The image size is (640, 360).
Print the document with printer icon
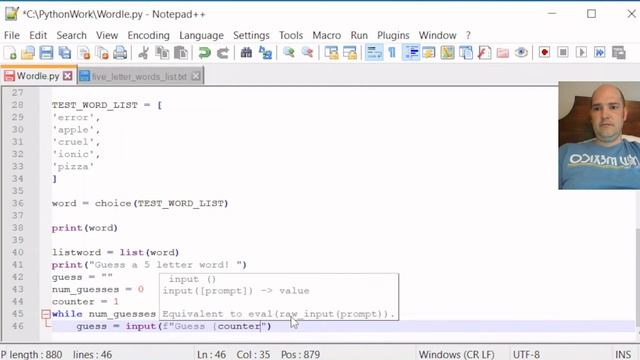coord(120,53)
